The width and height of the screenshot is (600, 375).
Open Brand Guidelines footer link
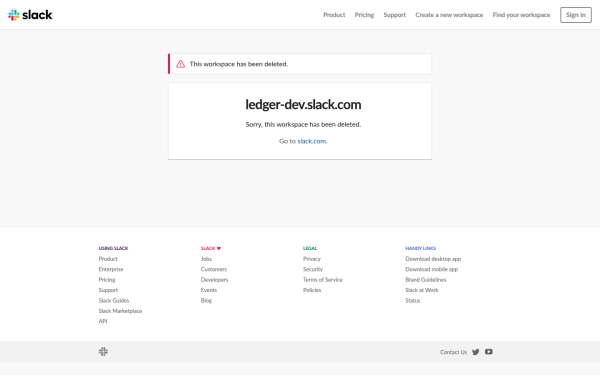(426, 280)
